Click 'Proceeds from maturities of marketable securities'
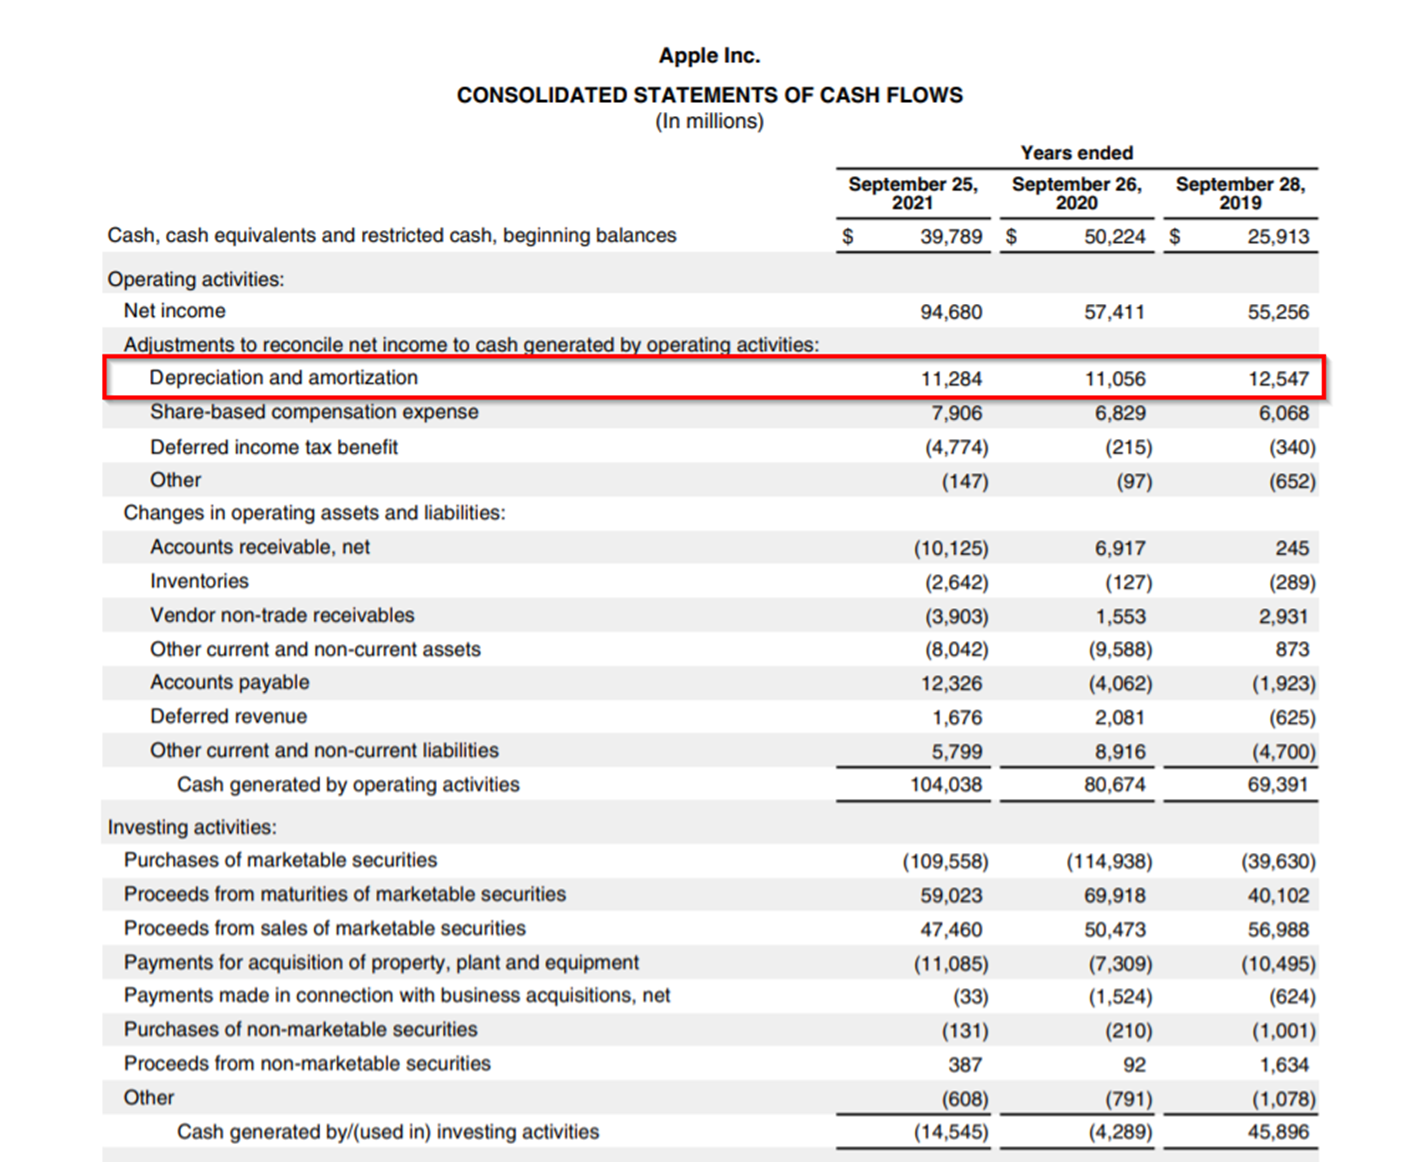The width and height of the screenshot is (1417, 1162). click(345, 894)
